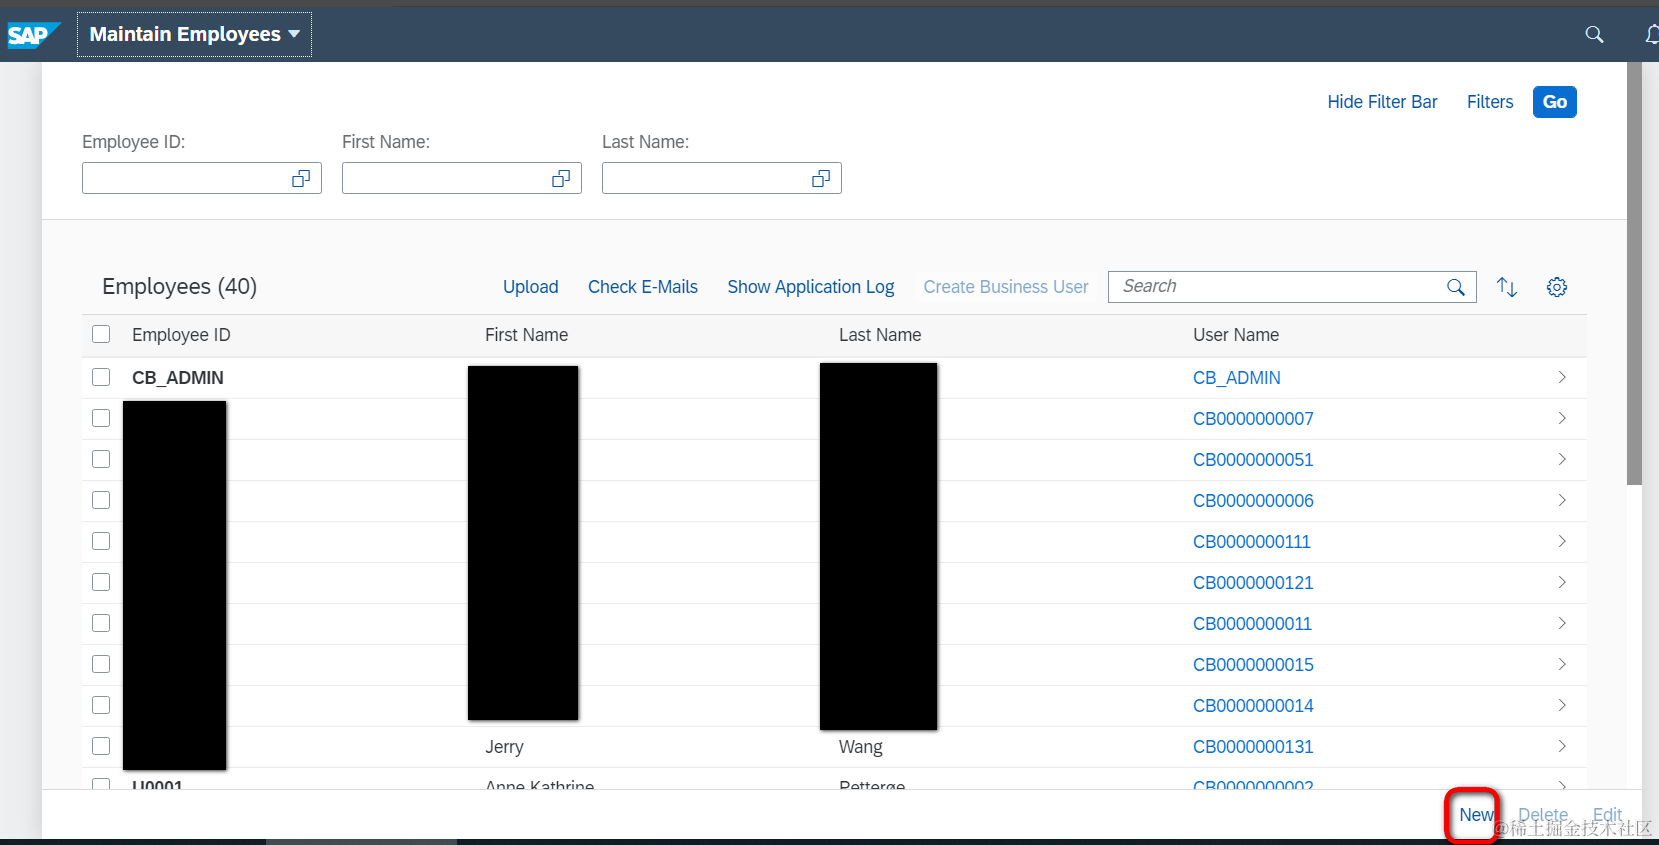Select the checkbox for row CB0000000007

tap(101, 418)
